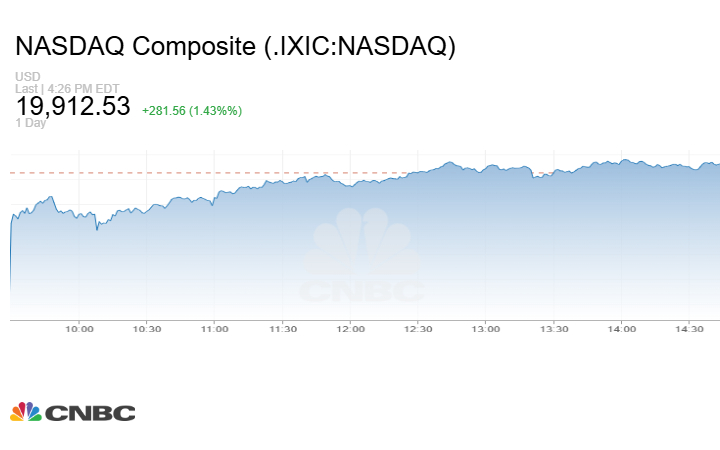Select the 11:30 time axis marker
This screenshot has height=450, width=720.
pyautogui.click(x=283, y=329)
